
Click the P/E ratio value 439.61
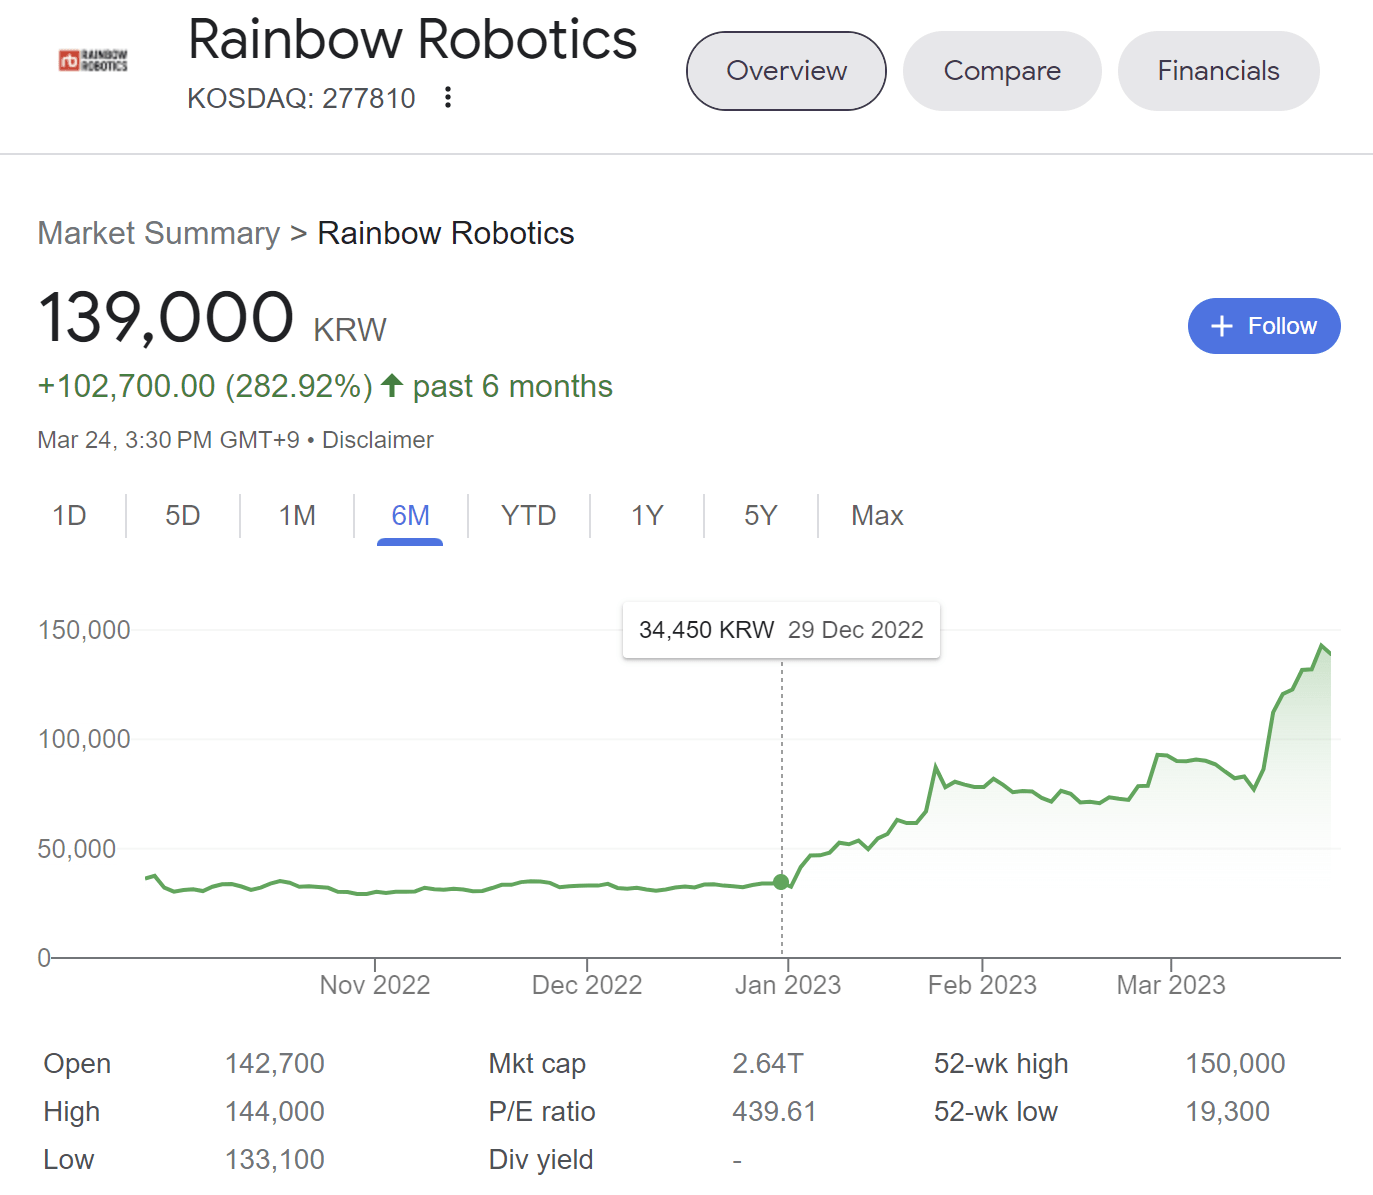[774, 1111]
